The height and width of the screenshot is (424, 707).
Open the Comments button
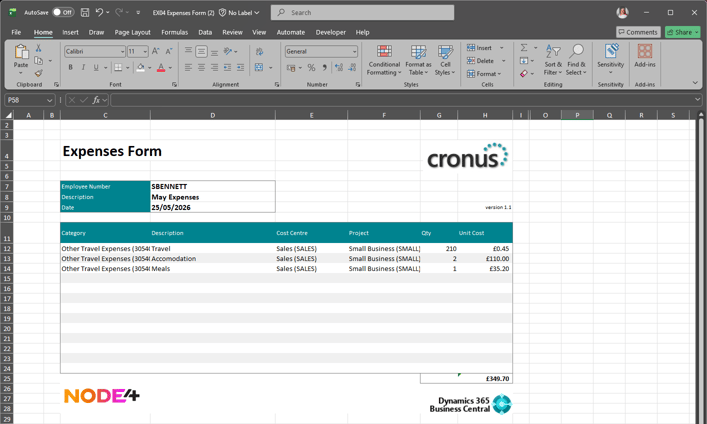coord(638,32)
